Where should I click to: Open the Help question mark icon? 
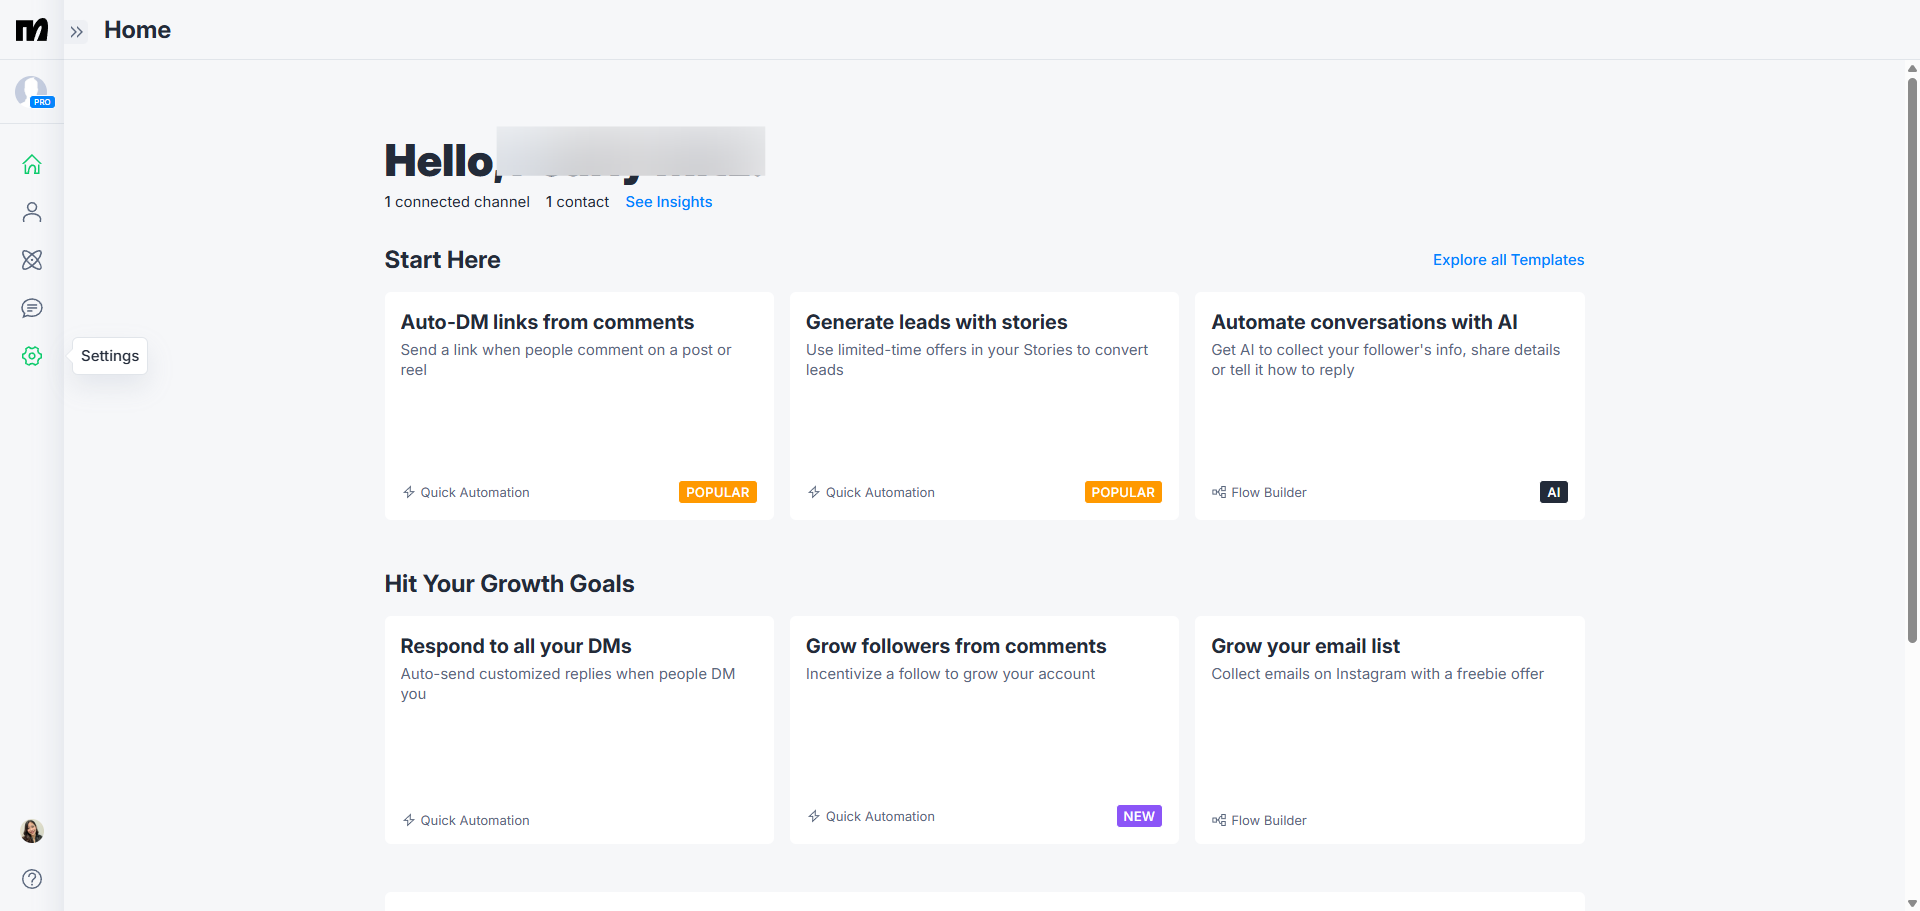click(x=32, y=879)
